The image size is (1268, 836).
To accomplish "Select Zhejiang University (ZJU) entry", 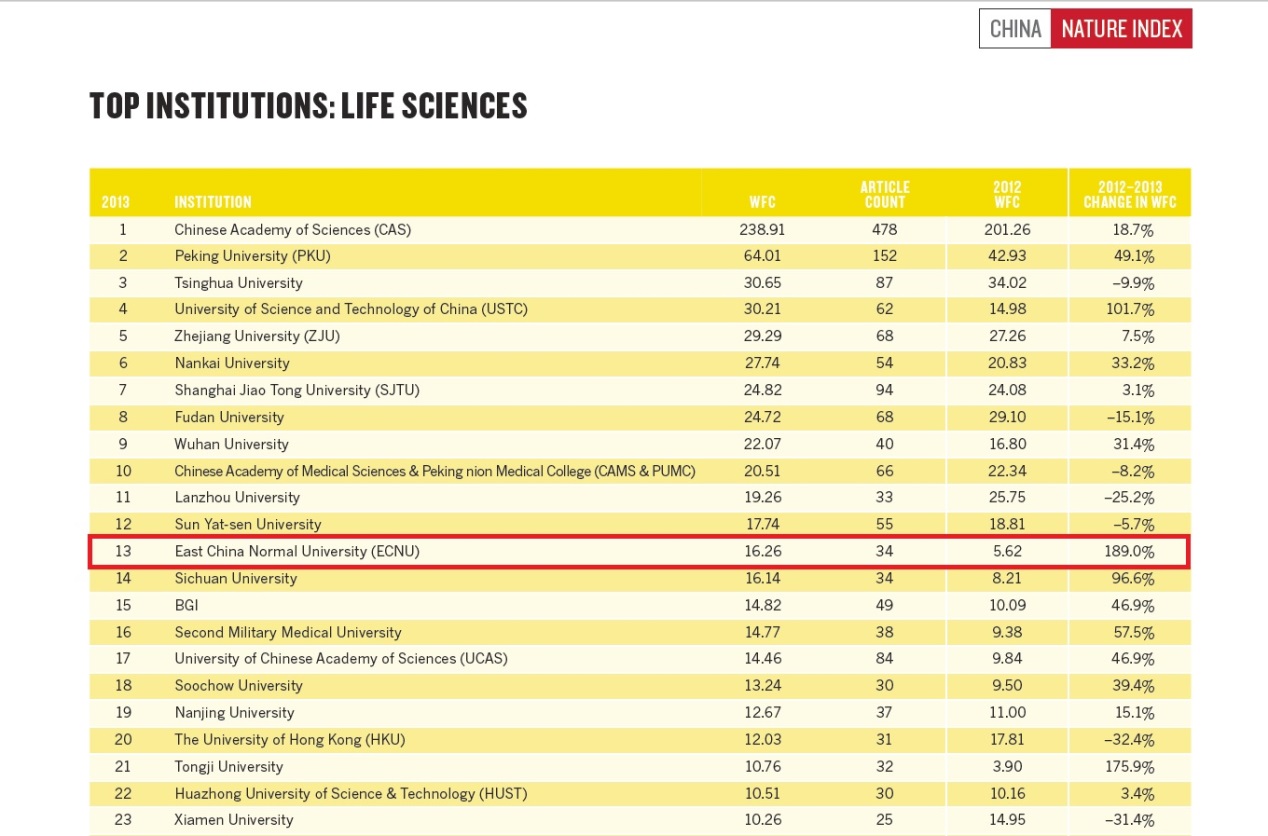I will click(x=257, y=336).
